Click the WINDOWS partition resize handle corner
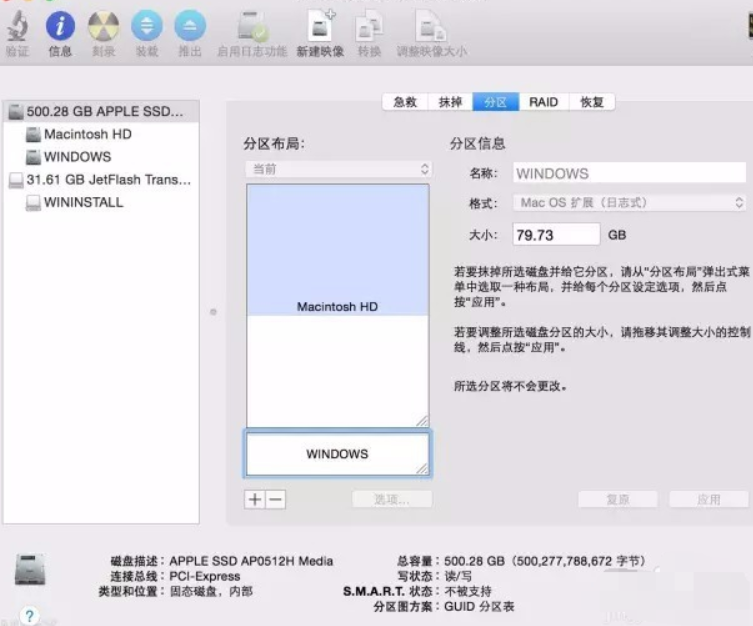Image resolution: width=753 pixels, height=626 pixels. coord(422,469)
